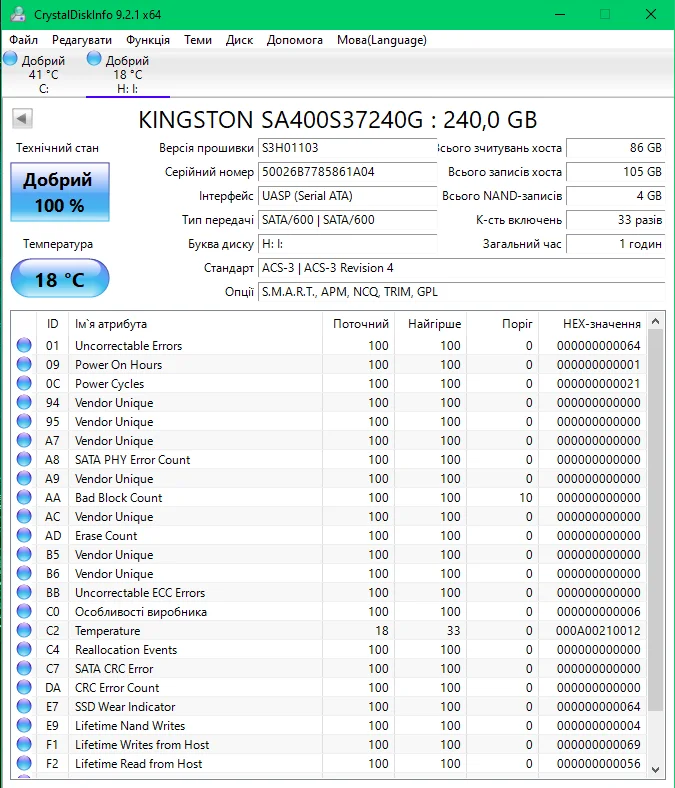
Task: Click the features field S.M.A.R.T., APM, NCQ, TRIM, GPL
Action: (461, 292)
